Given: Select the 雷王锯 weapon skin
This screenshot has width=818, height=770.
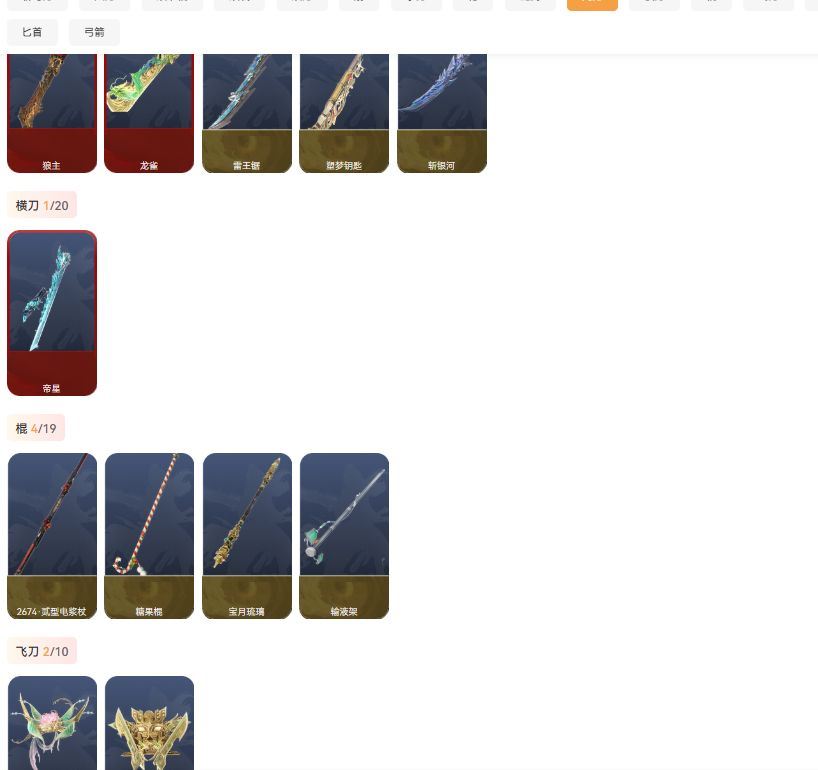Looking at the screenshot, I should click(x=247, y=113).
